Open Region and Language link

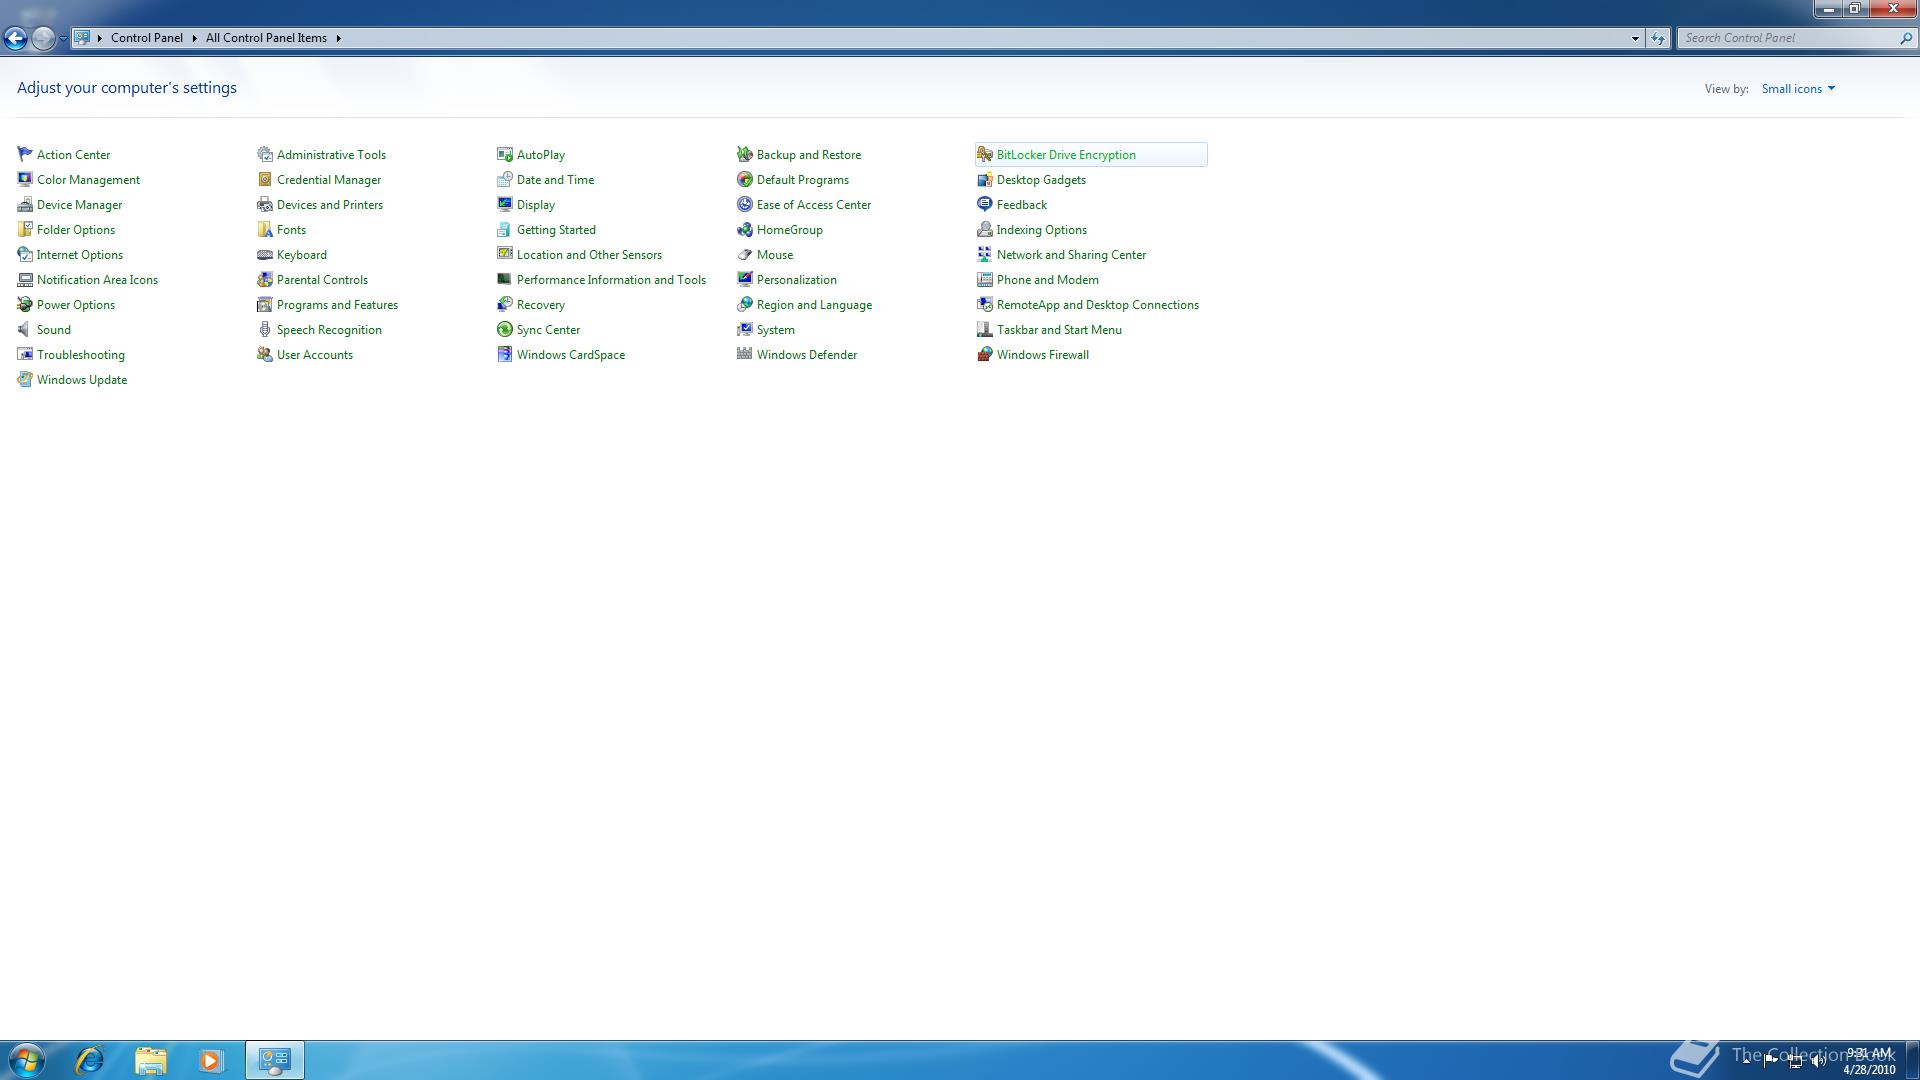click(814, 305)
